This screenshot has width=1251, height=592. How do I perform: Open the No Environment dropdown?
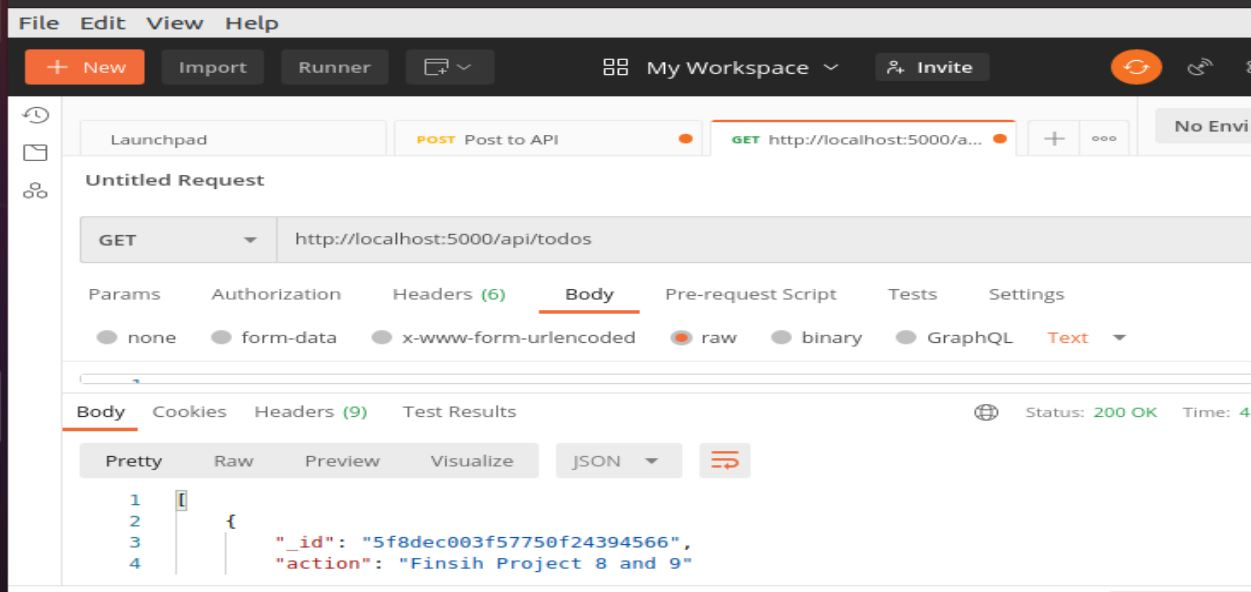1203,126
